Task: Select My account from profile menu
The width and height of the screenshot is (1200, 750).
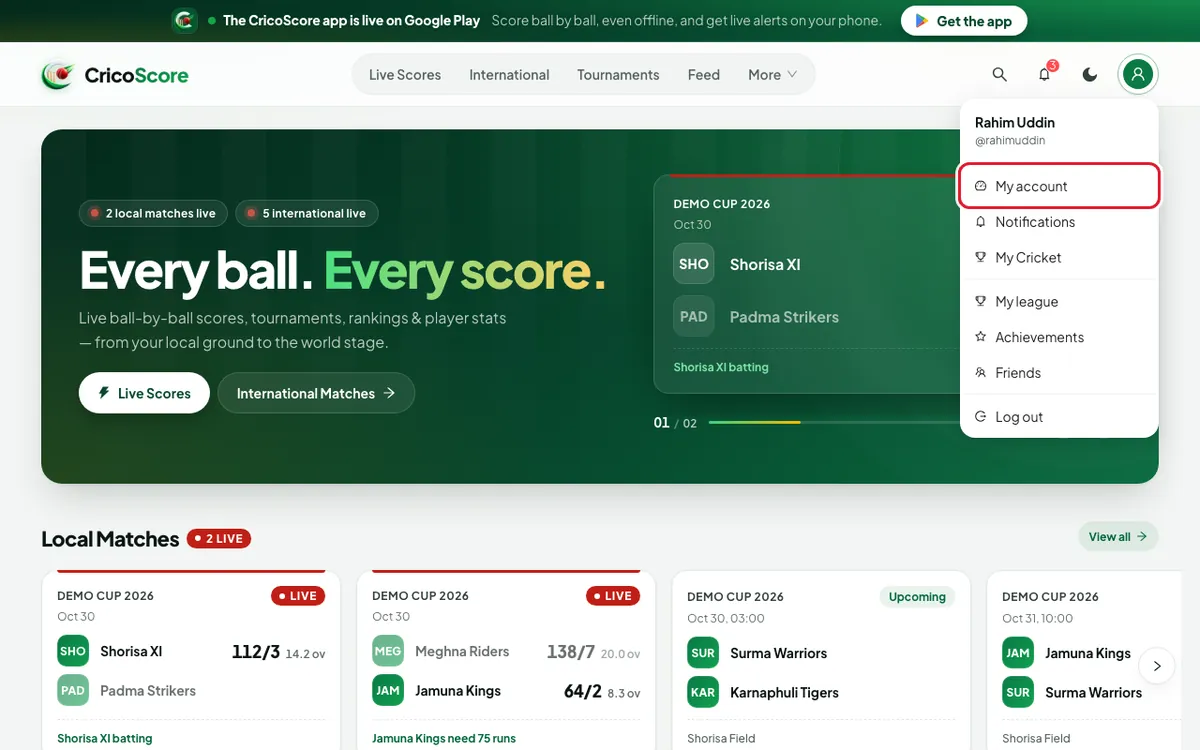Action: (1059, 186)
